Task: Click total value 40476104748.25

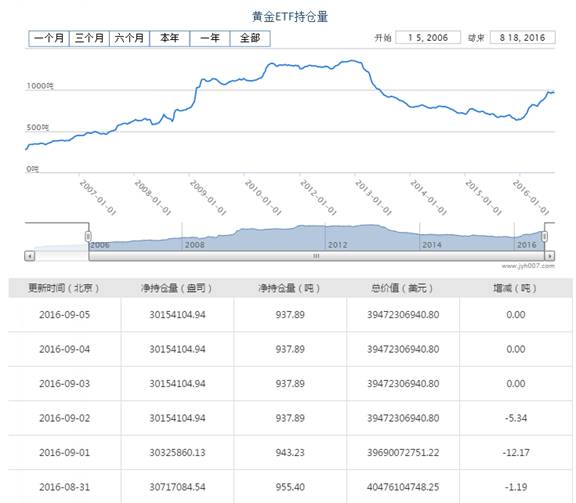Action: pyautogui.click(x=403, y=487)
